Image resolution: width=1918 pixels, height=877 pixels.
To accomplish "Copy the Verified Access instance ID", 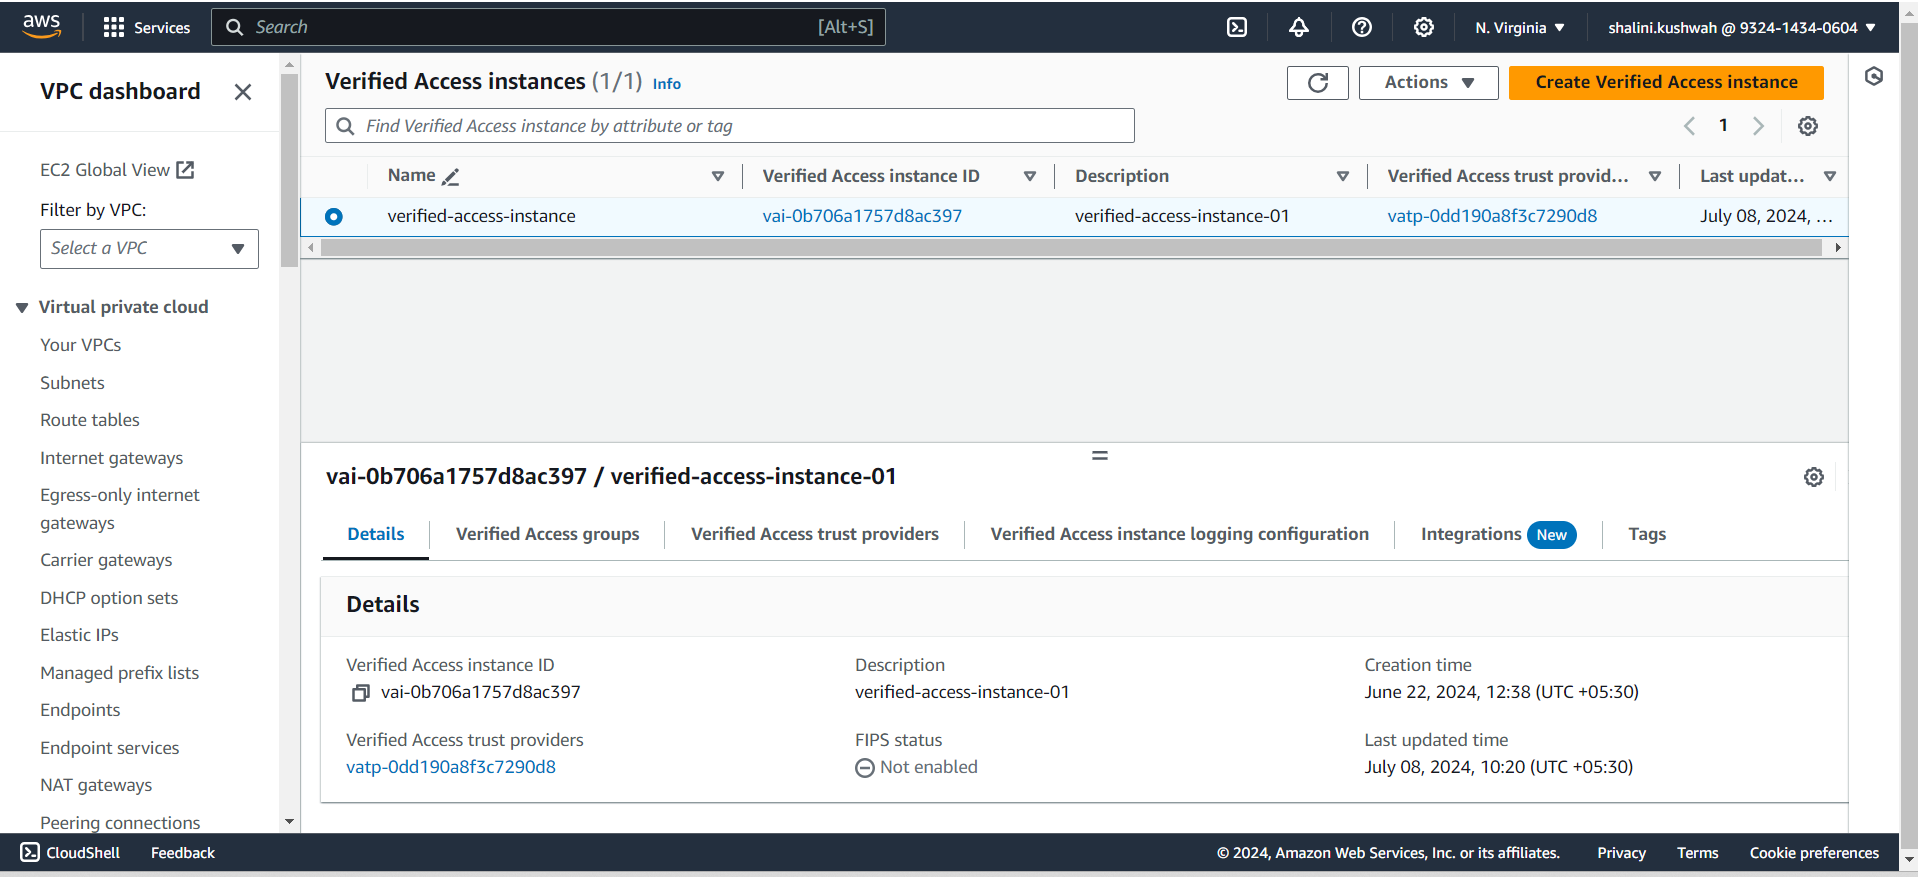I will 360,693.
